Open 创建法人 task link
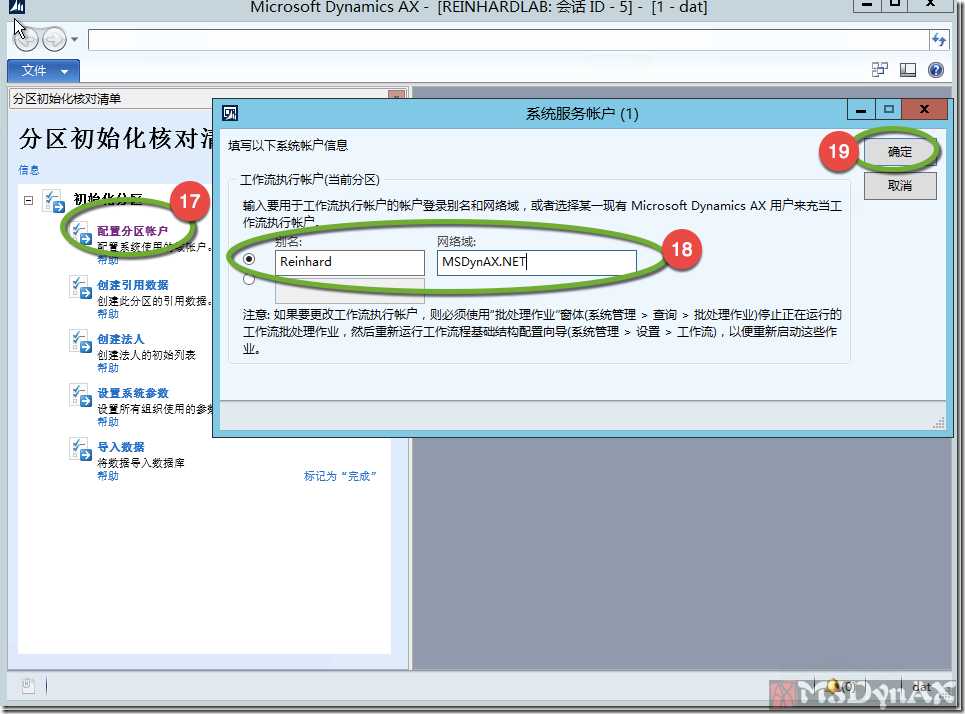The height and width of the screenshot is (714, 965). [121, 339]
